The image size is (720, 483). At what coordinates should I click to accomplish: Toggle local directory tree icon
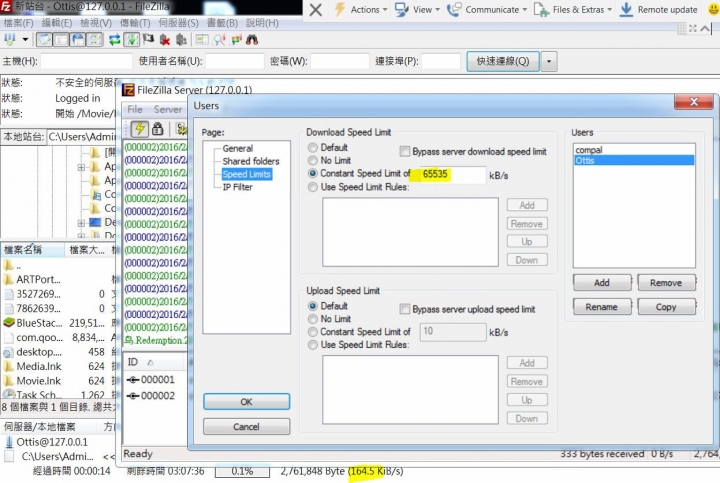coord(61,40)
